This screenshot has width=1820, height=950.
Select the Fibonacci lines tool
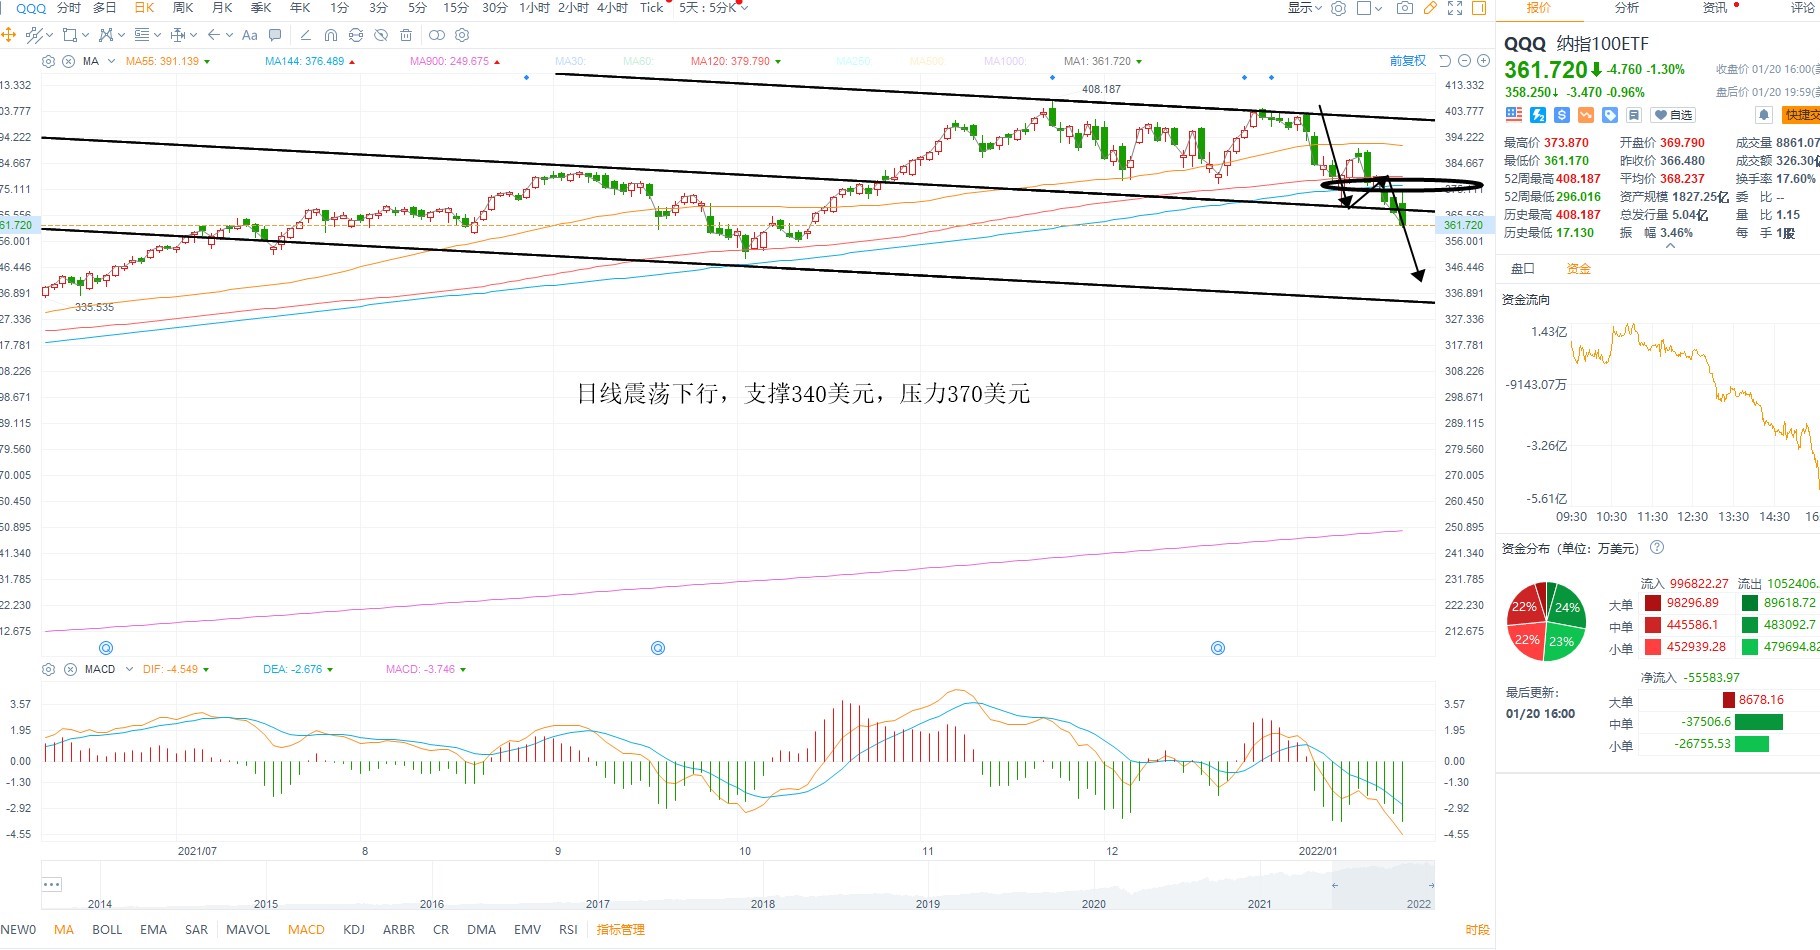[142, 35]
